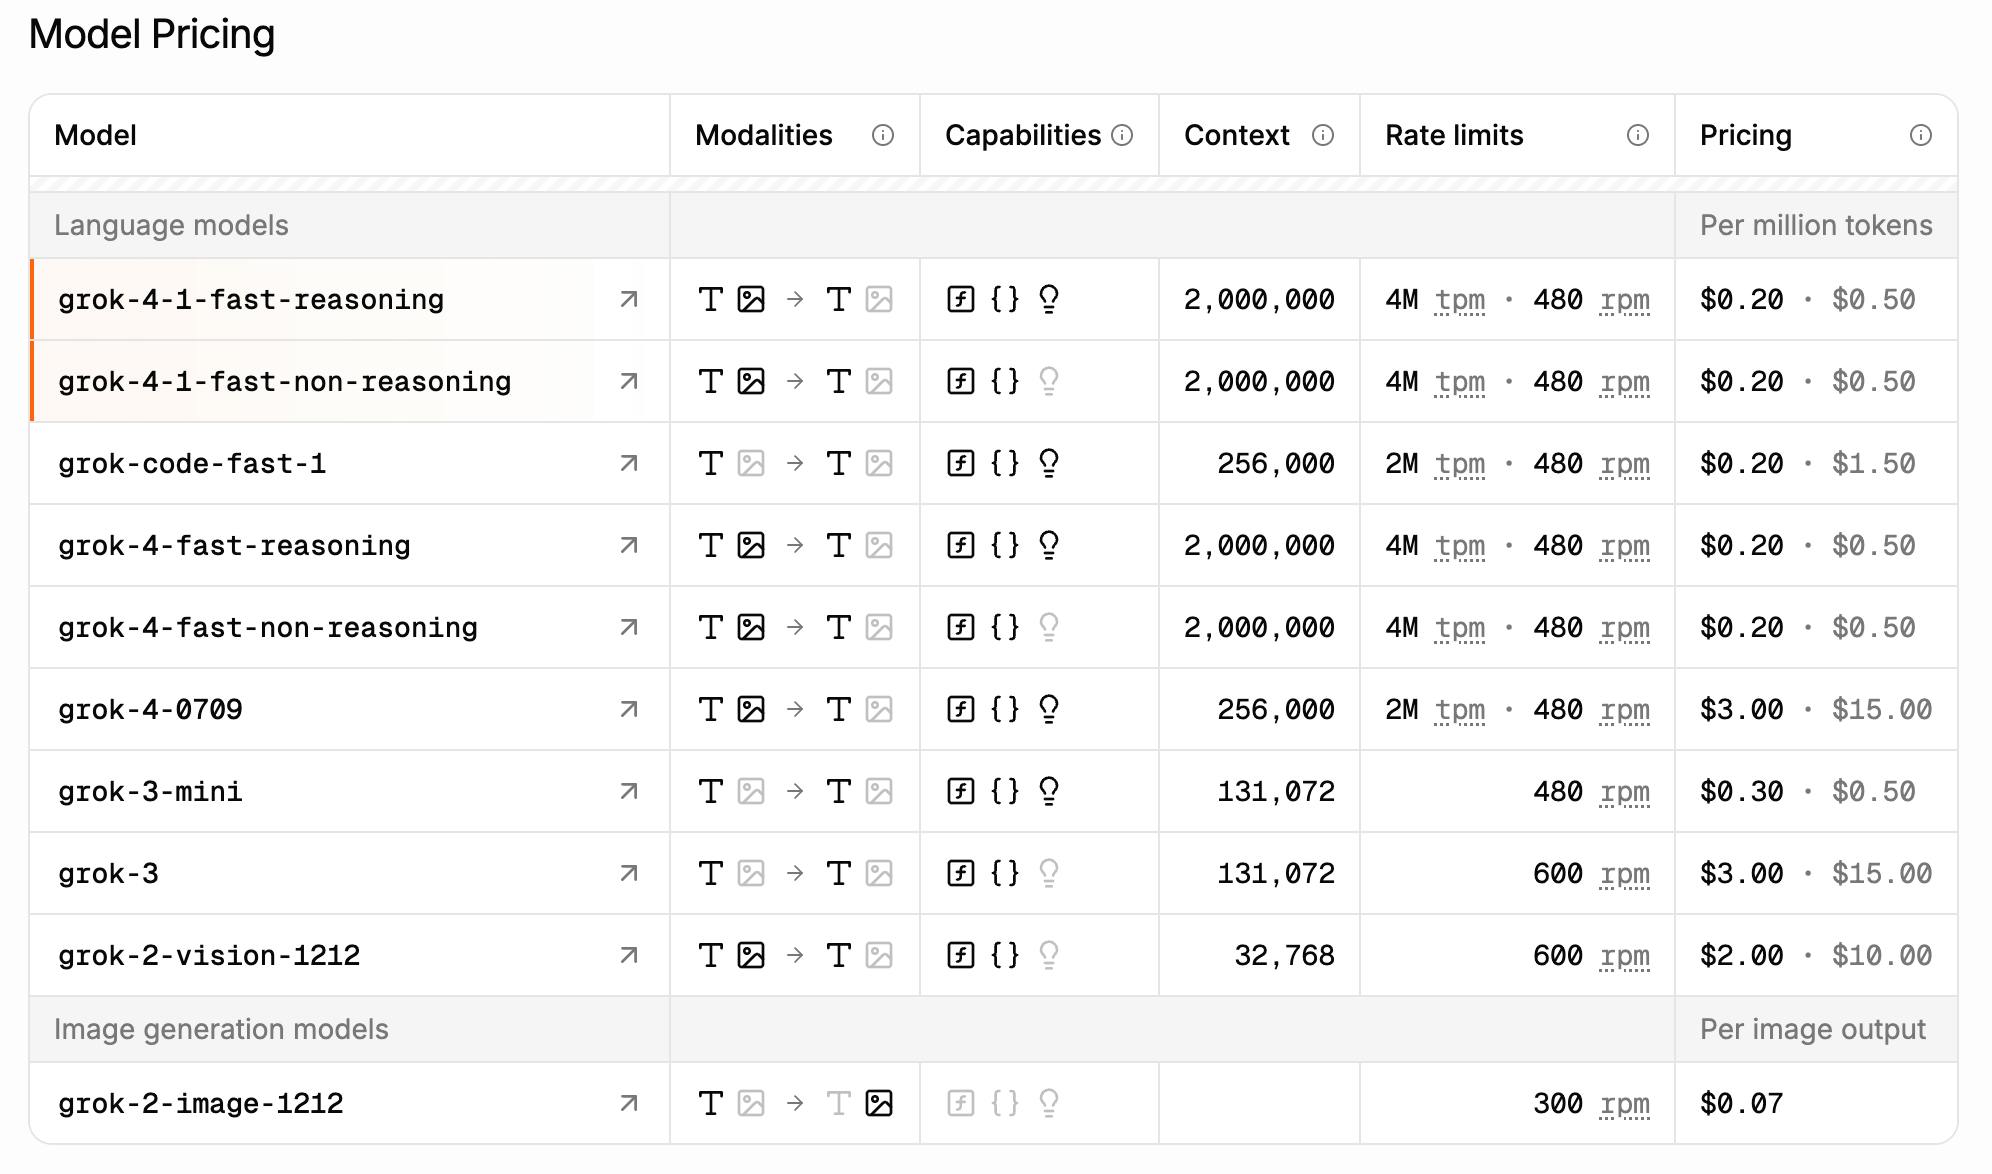
Task: Click the image output icon for grok-2-image-1212
Action: [880, 1104]
